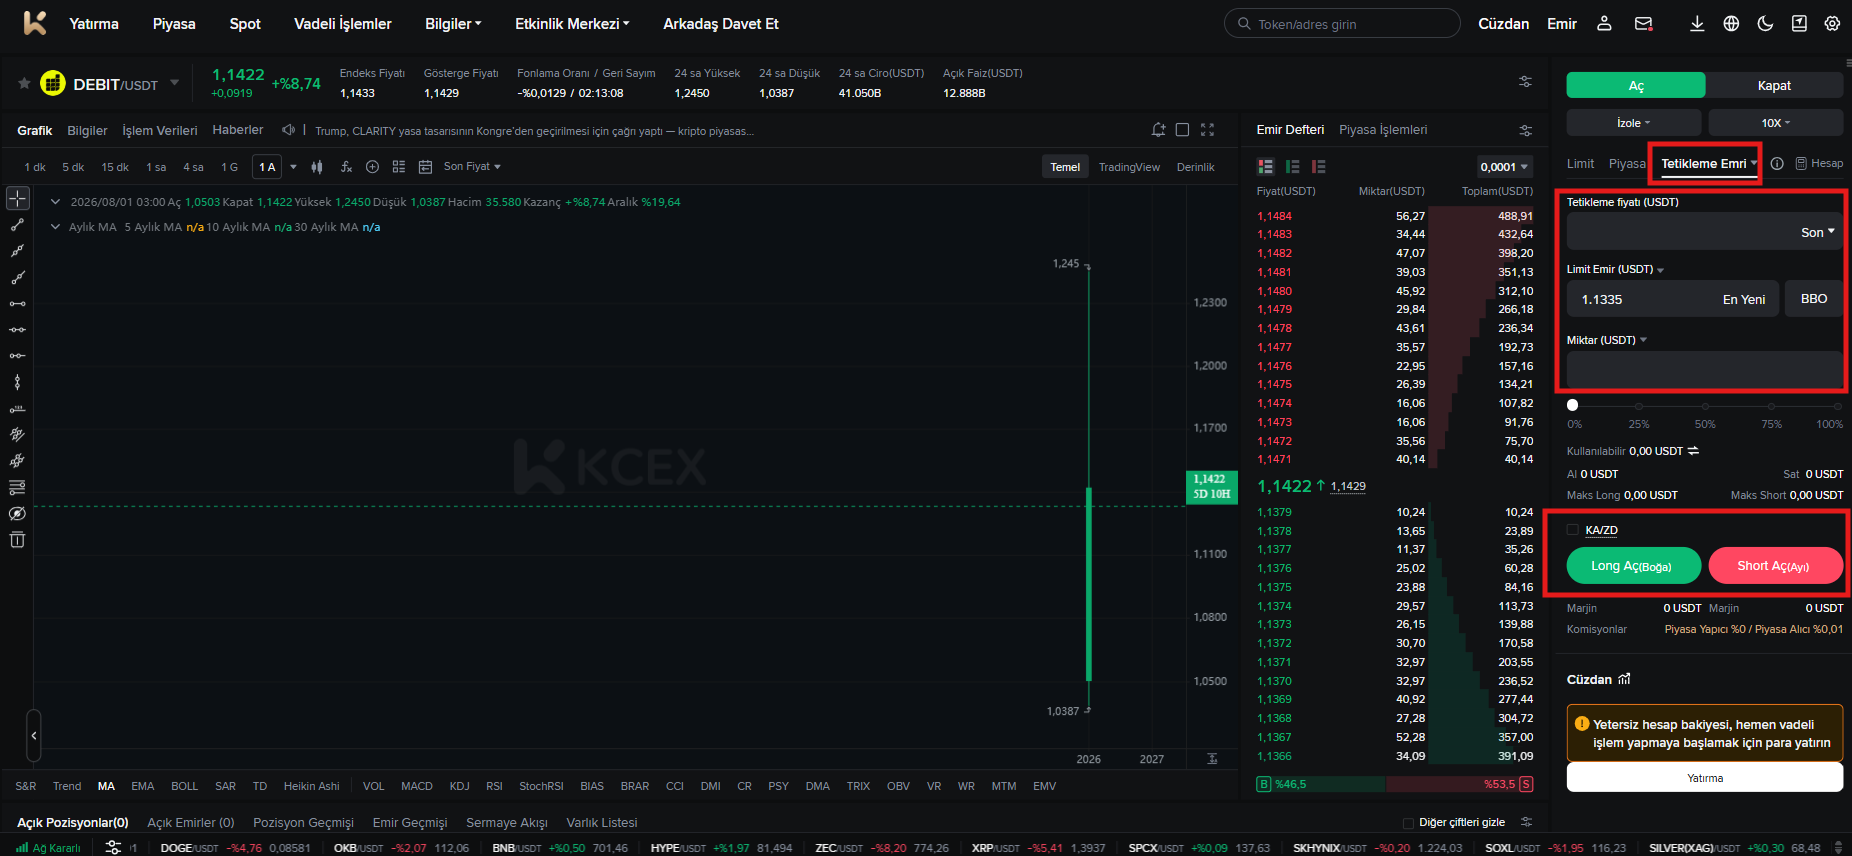Viewport: 1852px width, 856px height.
Task: Open order book 0,0001 precision dropdown
Action: click(x=1504, y=167)
